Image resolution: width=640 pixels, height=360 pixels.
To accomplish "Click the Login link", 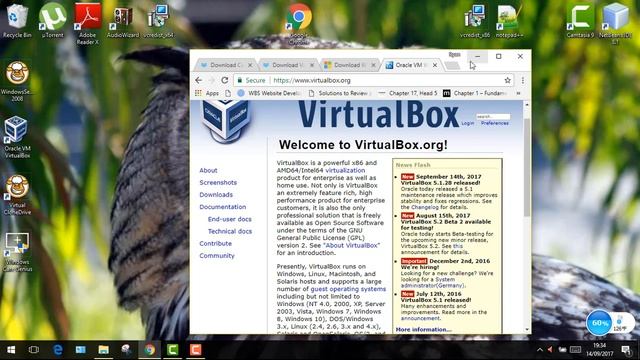I will [468, 123].
